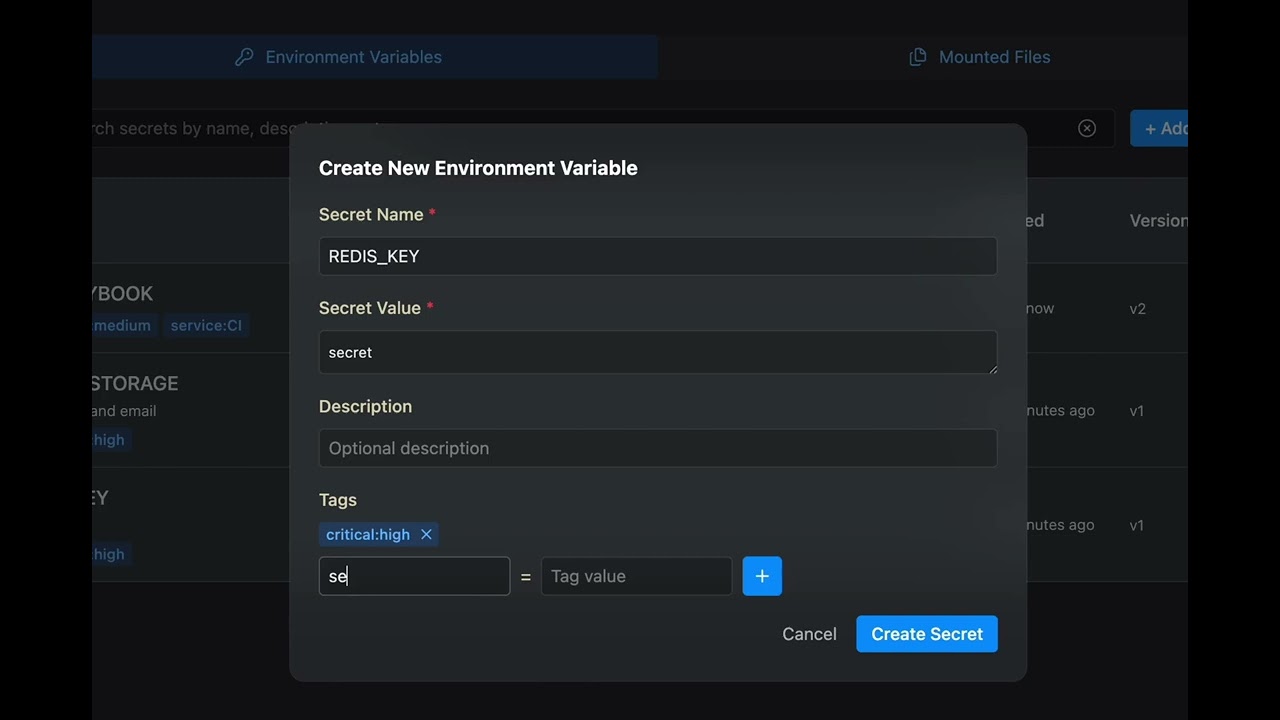Image resolution: width=1280 pixels, height=720 pixels.
Task: Click the Description label
Action: (365, 406)
